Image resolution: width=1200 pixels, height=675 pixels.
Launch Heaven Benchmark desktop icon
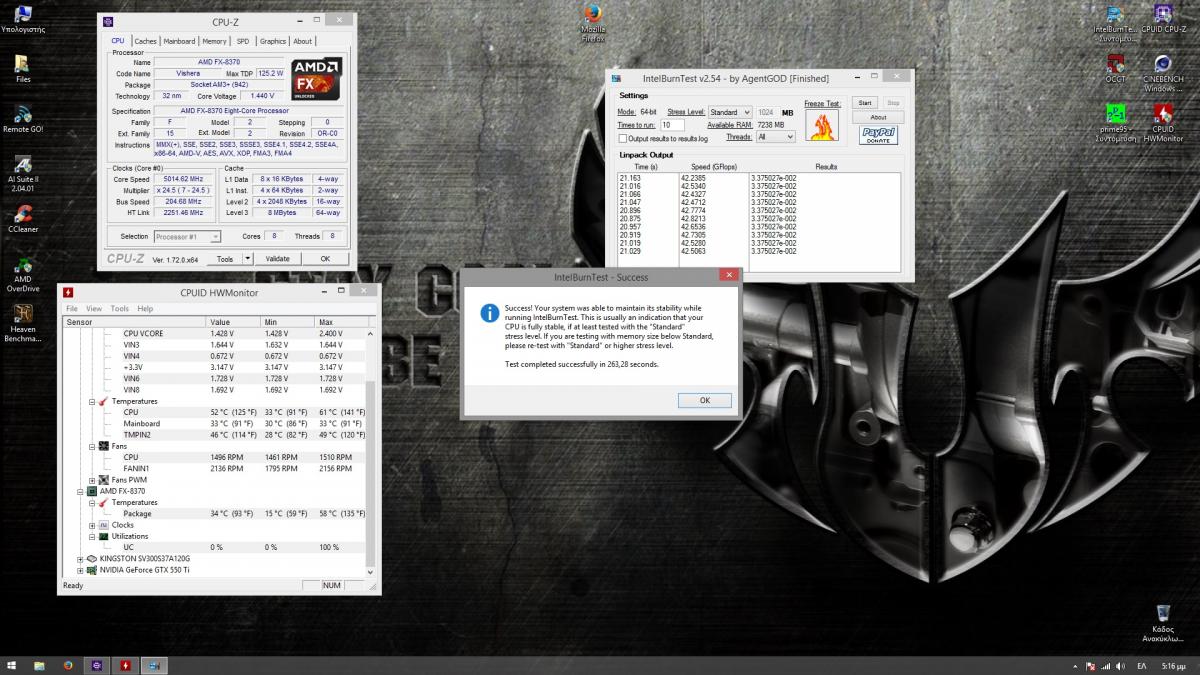(x=23, y=323)
